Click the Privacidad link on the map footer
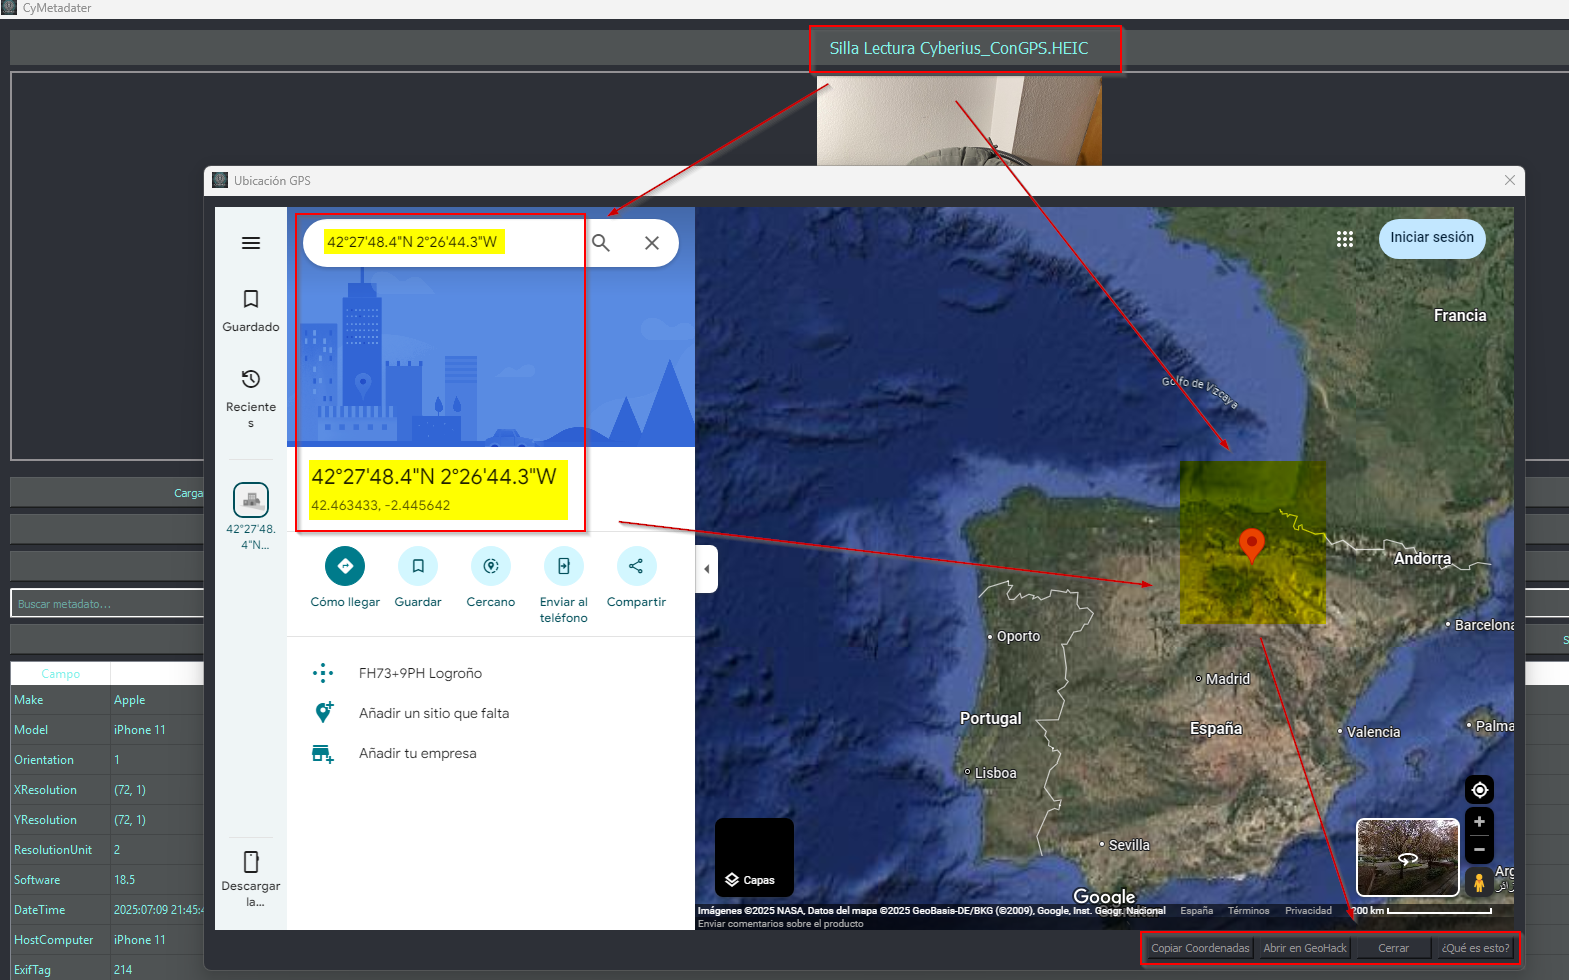1569x980 pixels. [x=1308, y=911]
